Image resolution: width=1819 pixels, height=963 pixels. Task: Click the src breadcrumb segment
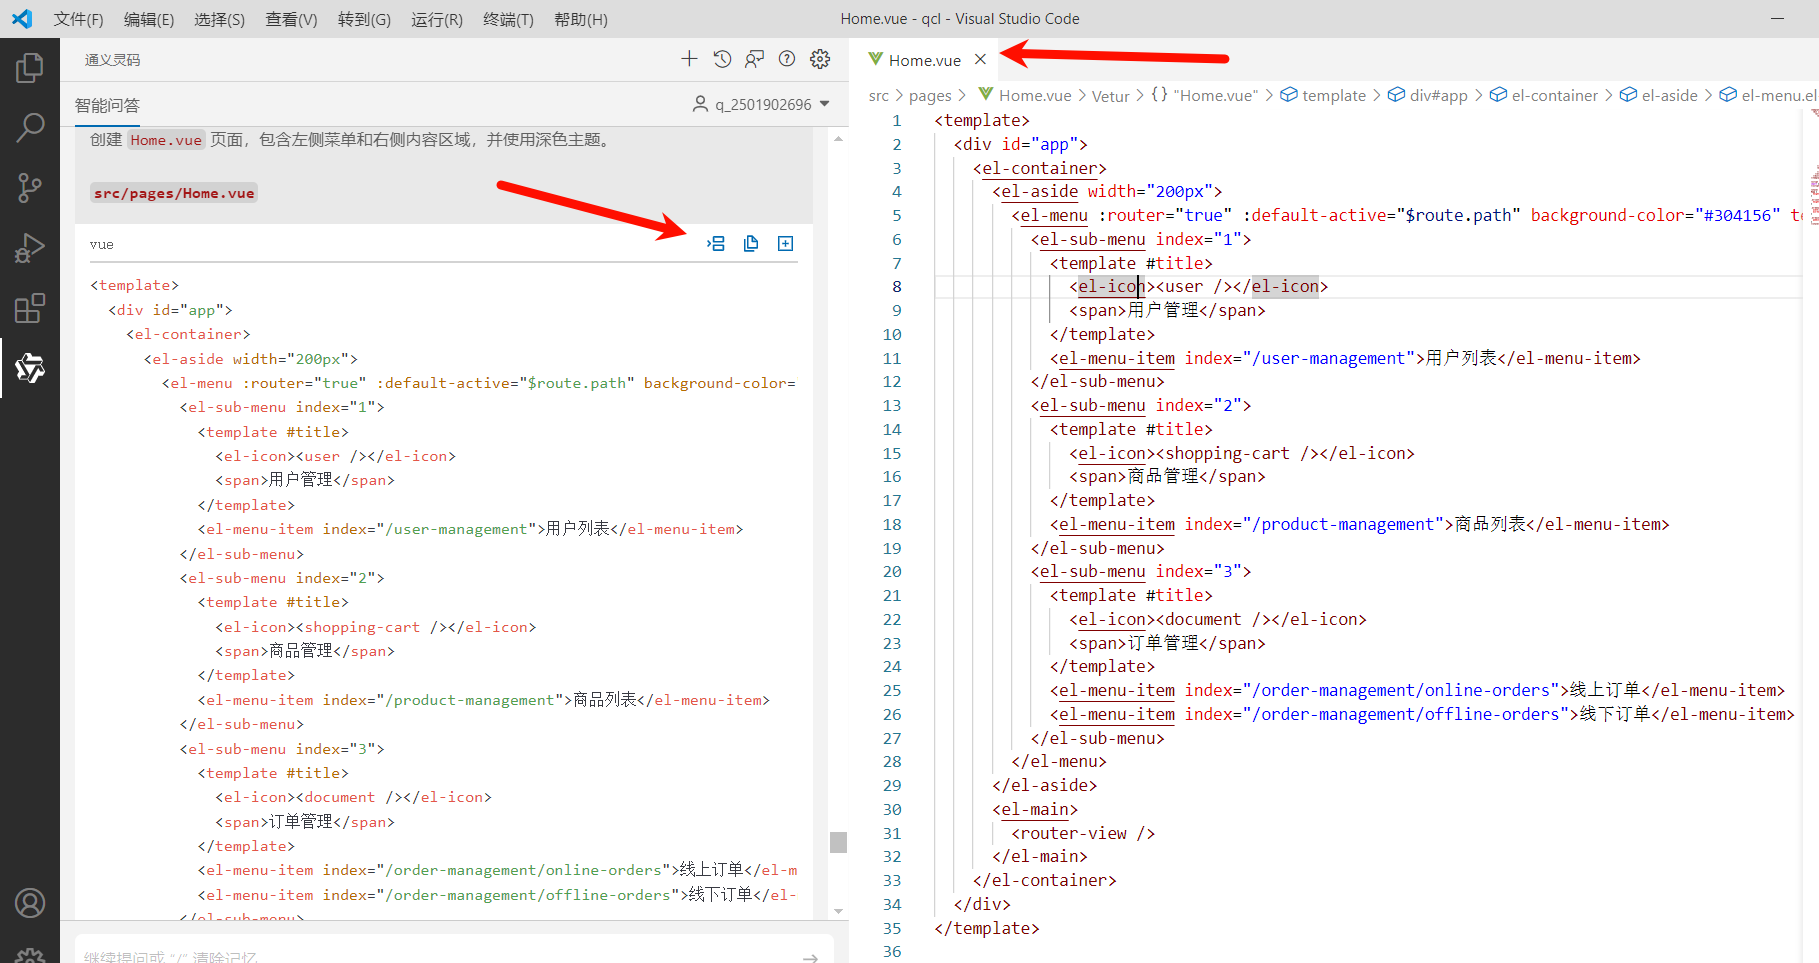pyautogui.click(x=878, y=95)
